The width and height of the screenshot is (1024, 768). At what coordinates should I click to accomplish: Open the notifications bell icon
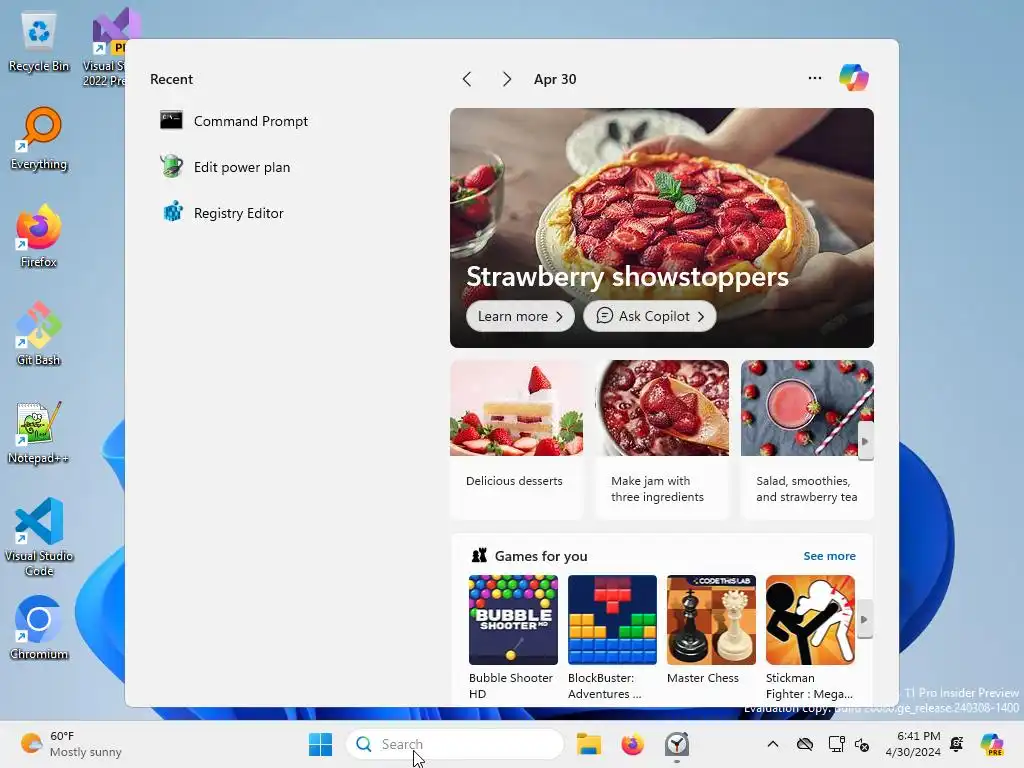[957, 744]
